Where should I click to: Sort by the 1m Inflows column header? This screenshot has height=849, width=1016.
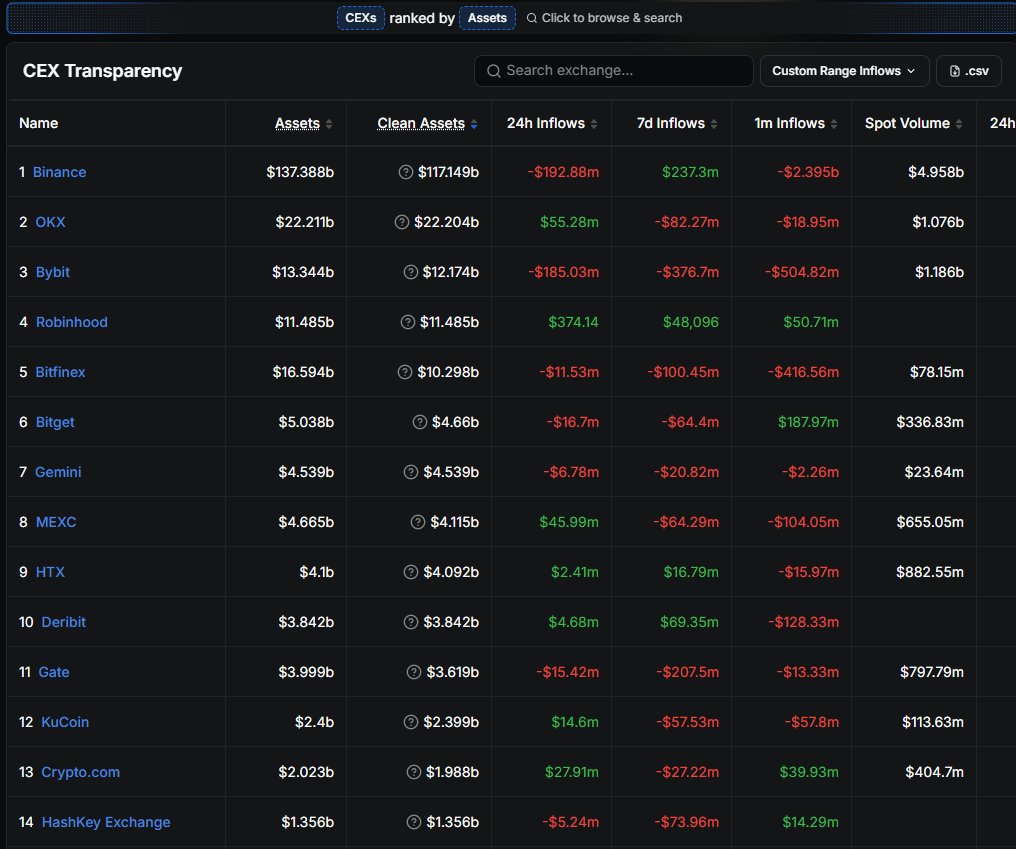[789, 123]
